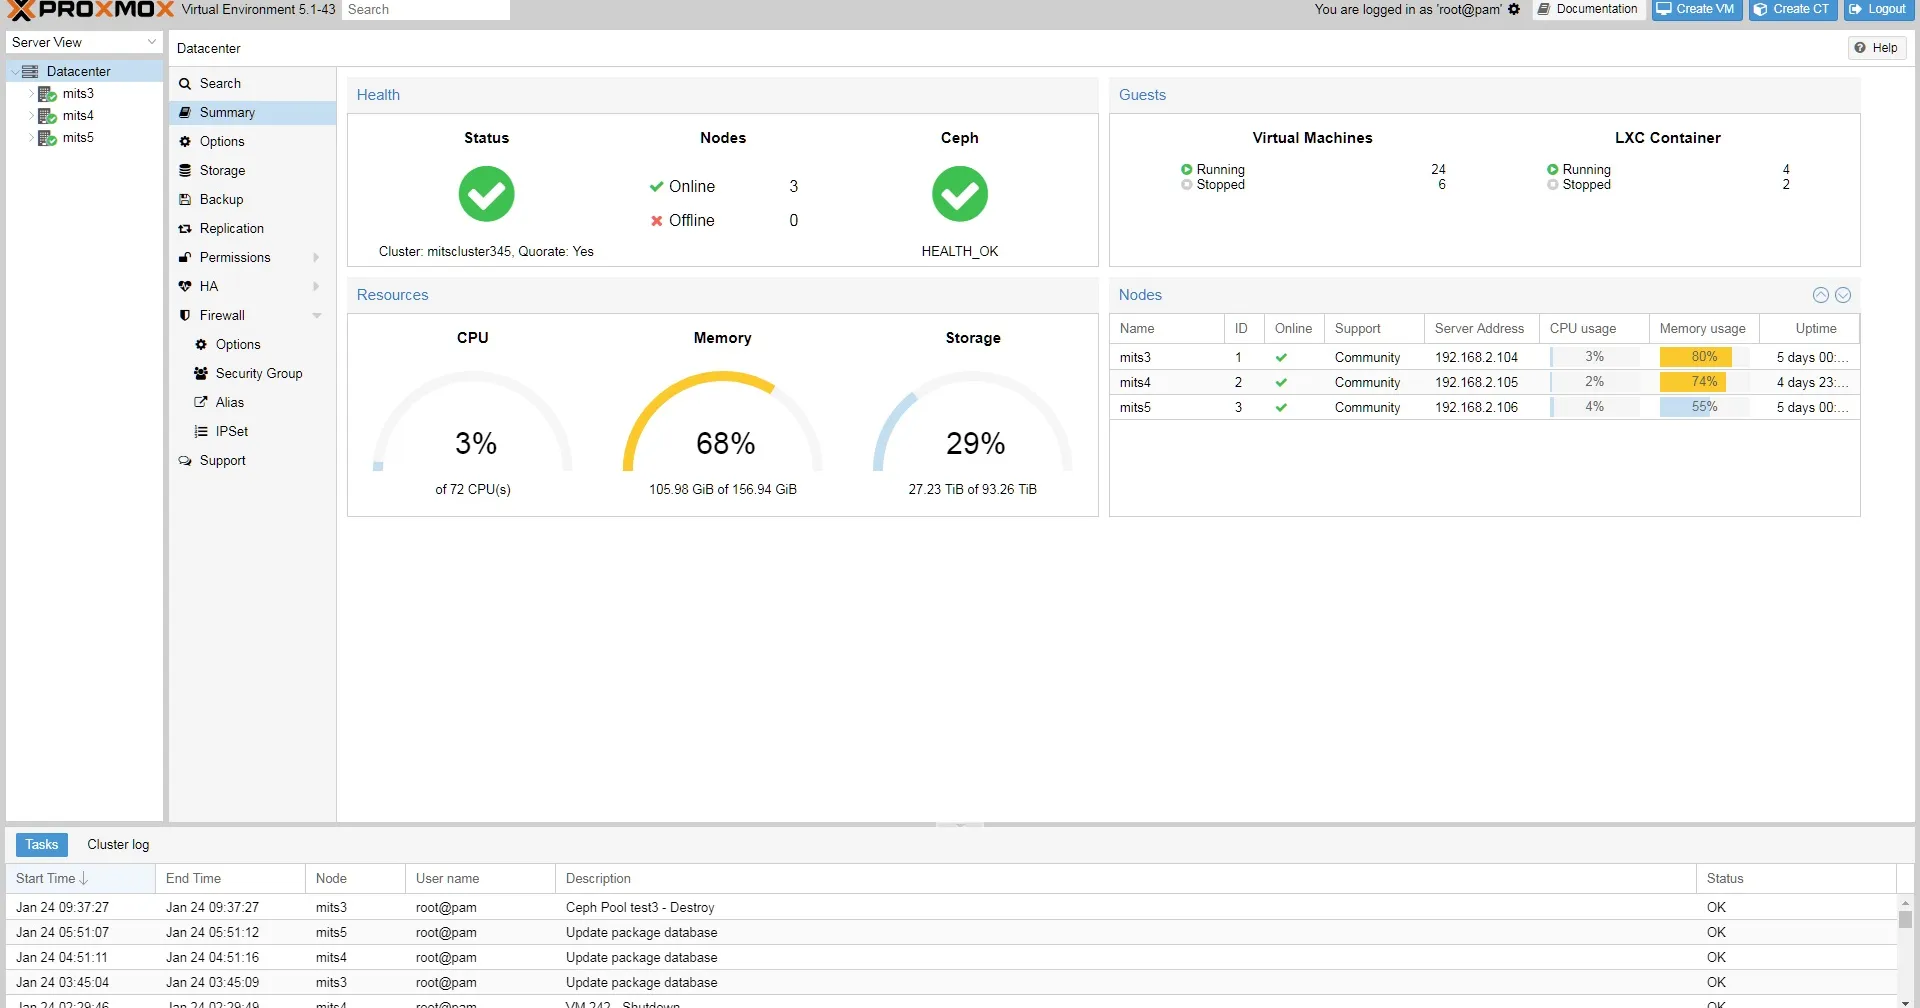Open Search in the side menu
The image size is (1920, 1008).
pos(252,84)
